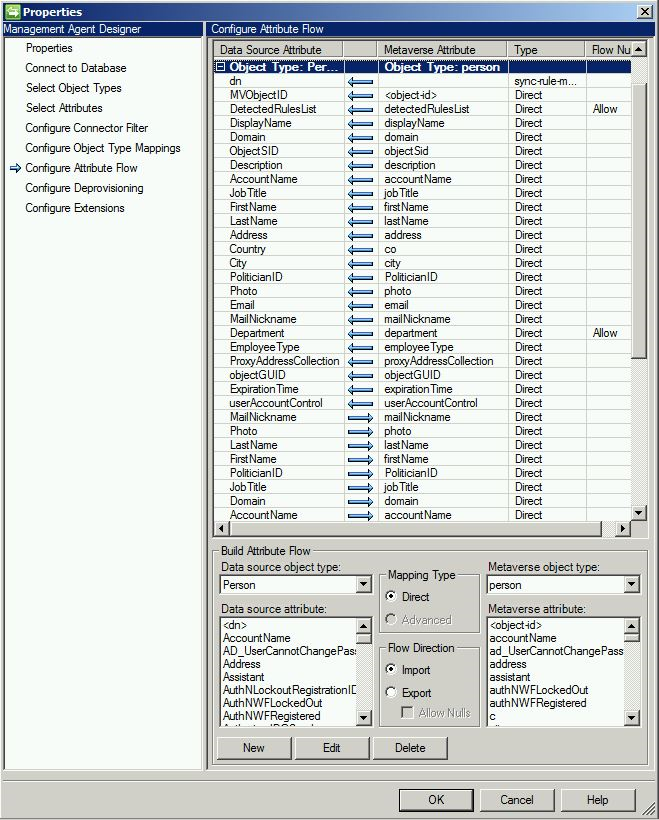This screenshot has height=820, width=659.
Task: Click import arrow on objectGUID row
Action: [360, 376]
